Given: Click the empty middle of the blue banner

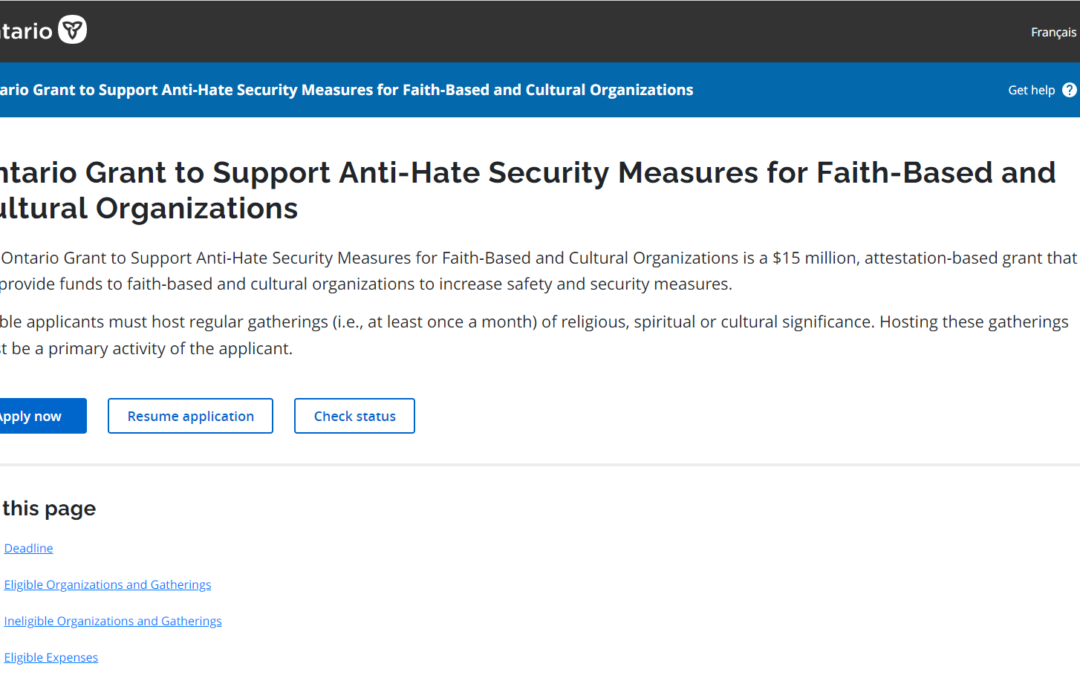Looking at the screenshot, I should pos(850,90).
